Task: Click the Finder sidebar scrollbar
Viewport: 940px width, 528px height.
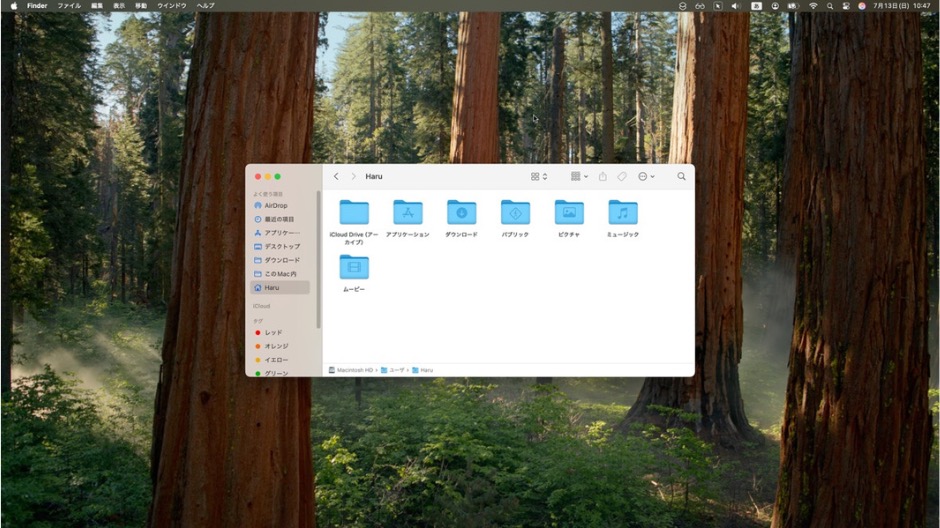Action: 318,260
